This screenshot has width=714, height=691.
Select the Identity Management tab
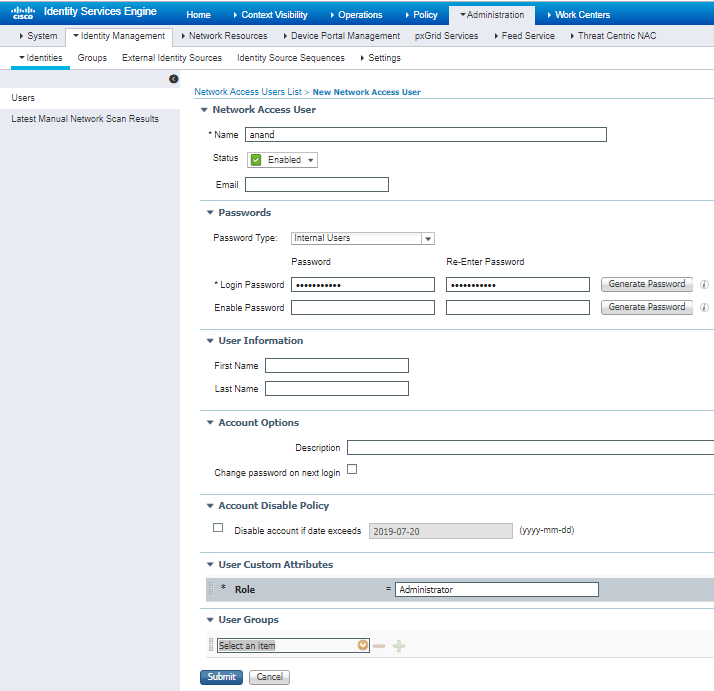point(119,36)
